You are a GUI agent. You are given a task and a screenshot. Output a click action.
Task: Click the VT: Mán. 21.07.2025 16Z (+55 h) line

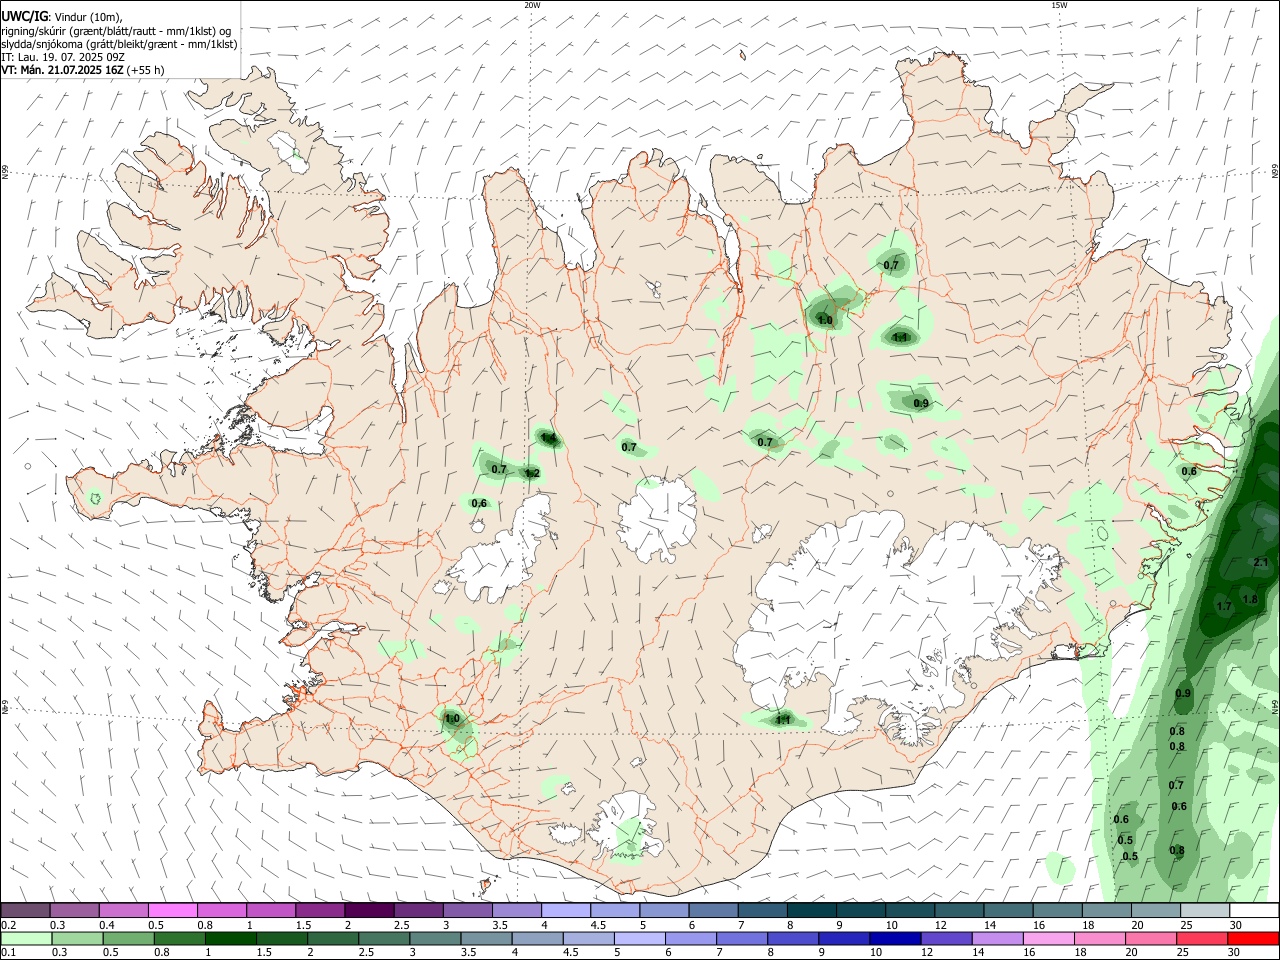83,70
